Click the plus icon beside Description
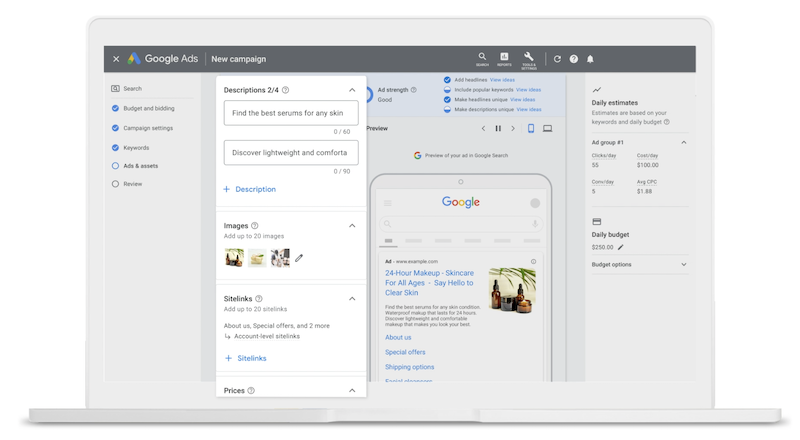The height and width of the screenshot is (440, 800). point(227,189)
